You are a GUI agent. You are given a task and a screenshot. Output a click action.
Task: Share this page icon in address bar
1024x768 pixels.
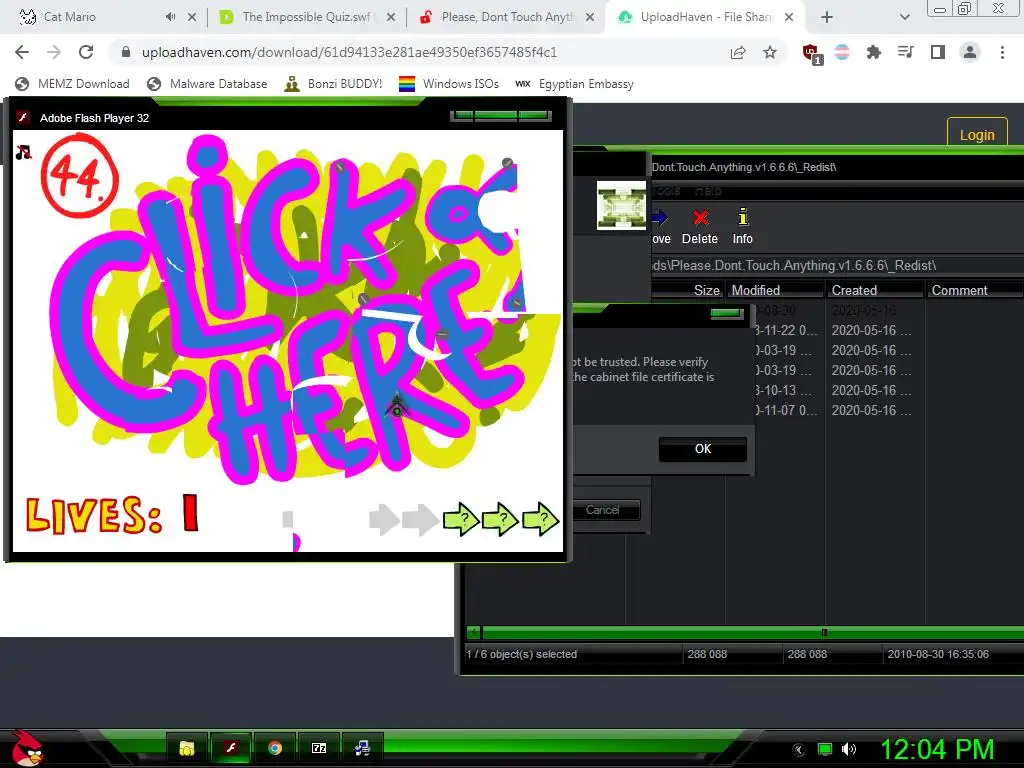point(738,52)
